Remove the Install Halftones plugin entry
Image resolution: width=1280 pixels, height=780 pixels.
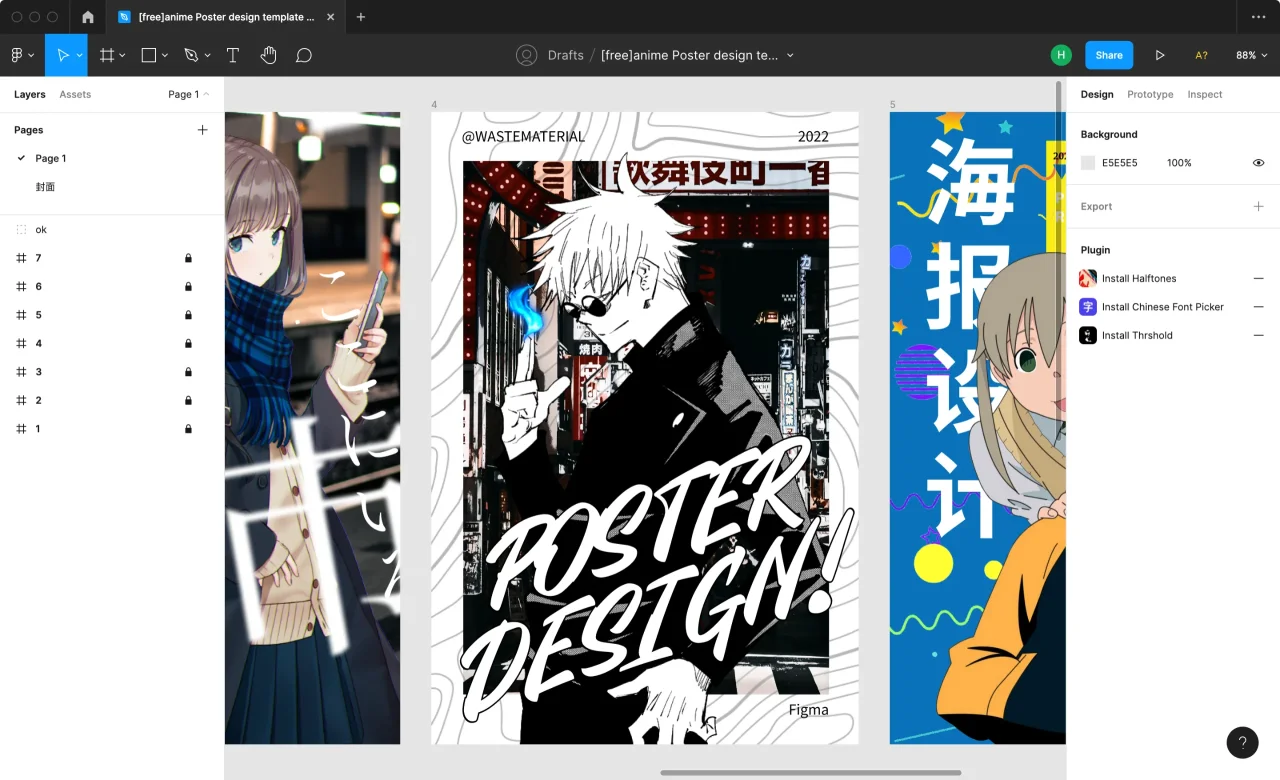click(1258, 278)
